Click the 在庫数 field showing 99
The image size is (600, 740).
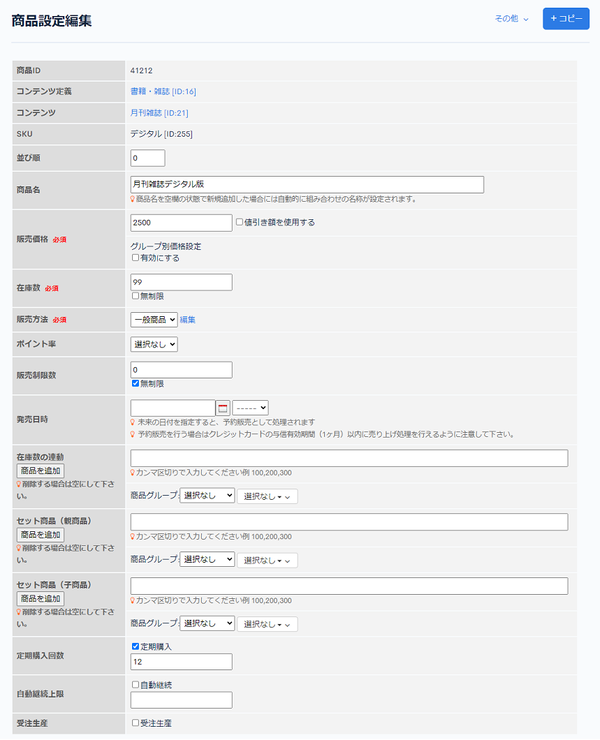click(181, 282)
